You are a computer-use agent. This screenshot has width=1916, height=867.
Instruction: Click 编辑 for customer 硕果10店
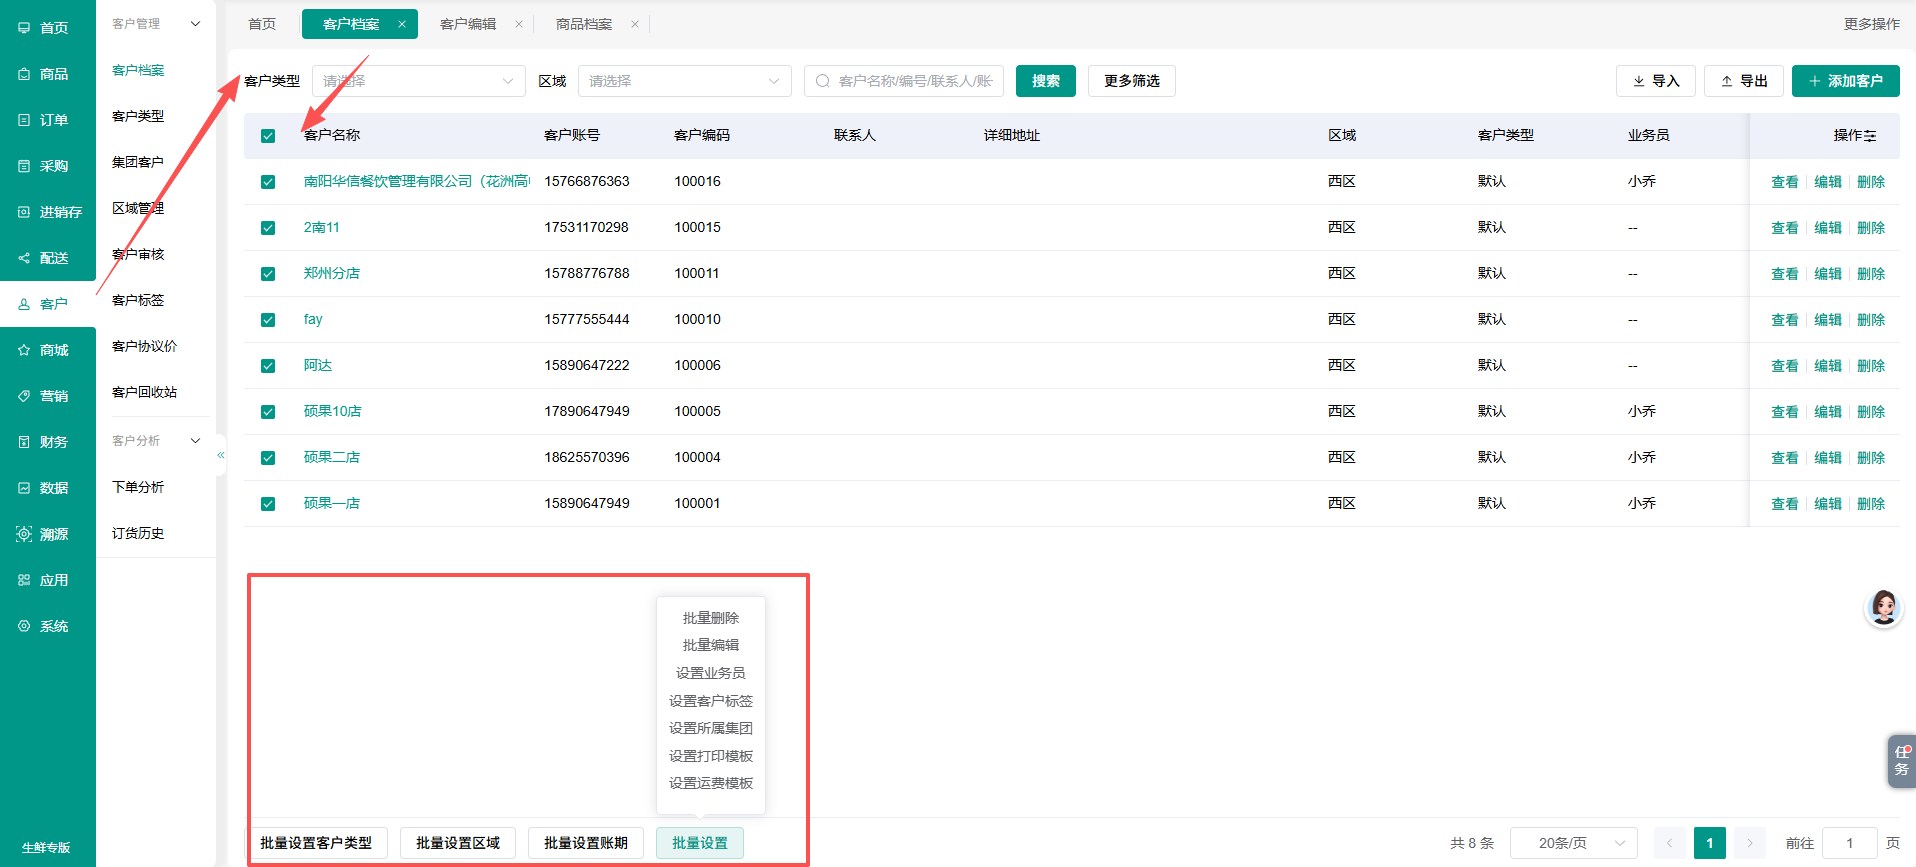tap(1828, 412)
